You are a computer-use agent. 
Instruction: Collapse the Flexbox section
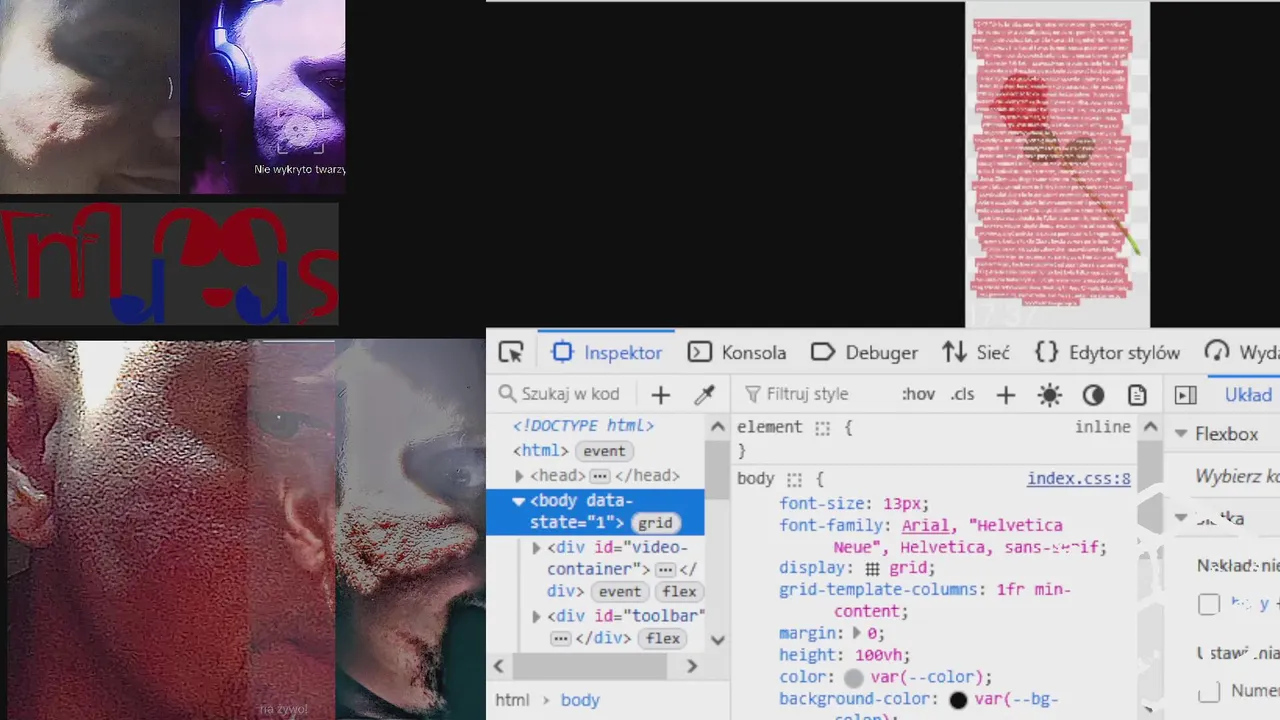pos(1181,434)
